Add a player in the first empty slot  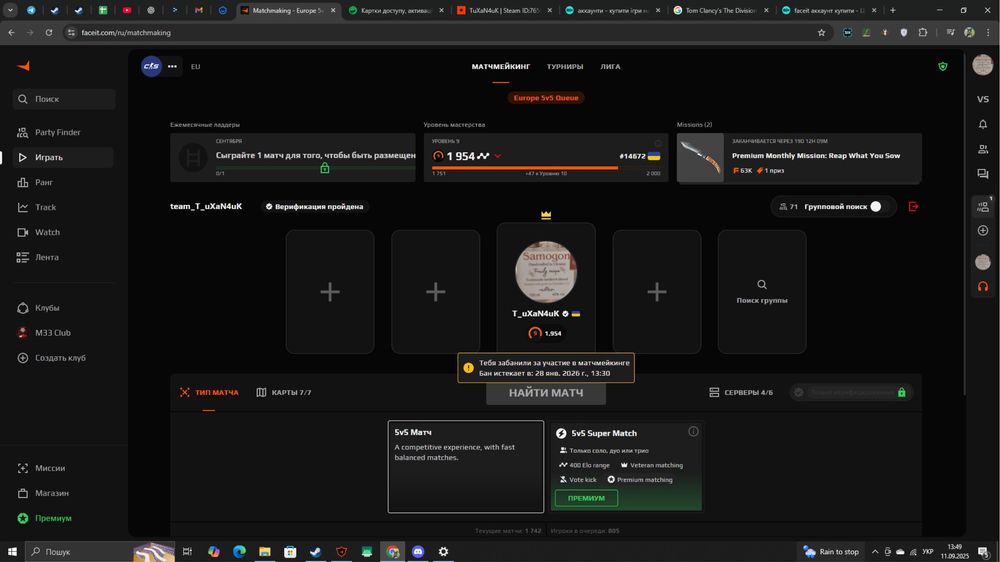330,292
